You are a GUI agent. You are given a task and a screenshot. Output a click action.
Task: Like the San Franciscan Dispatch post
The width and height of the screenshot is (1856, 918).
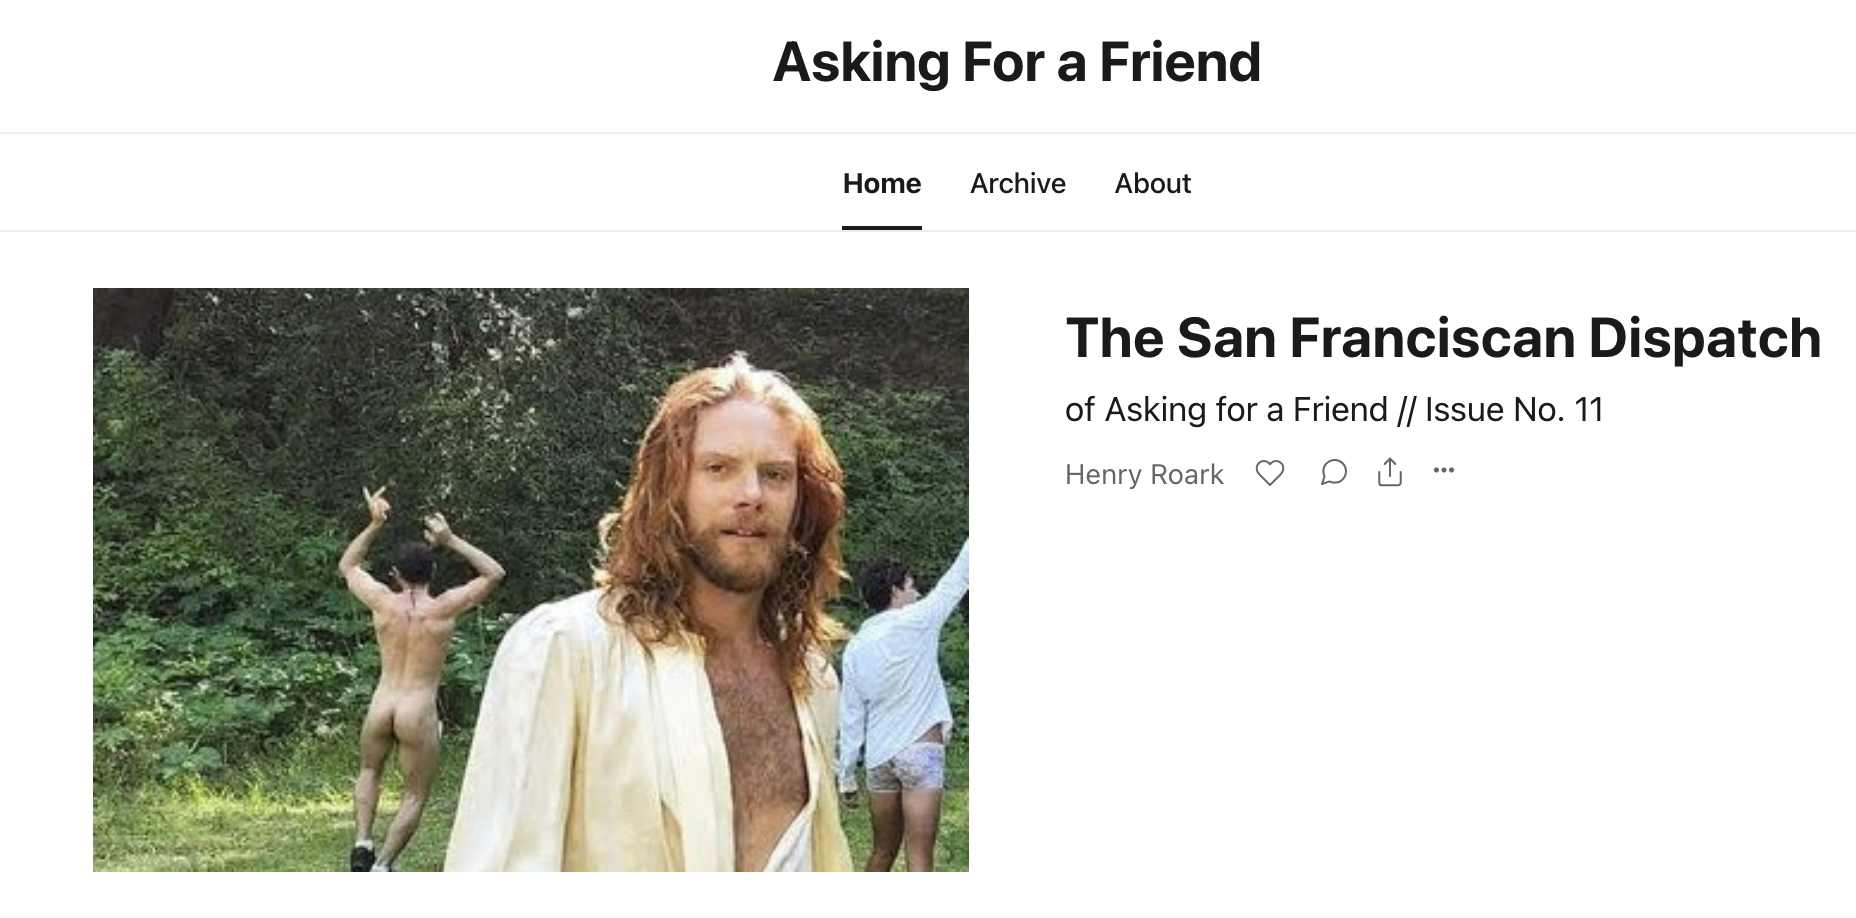click(1269, 473)
